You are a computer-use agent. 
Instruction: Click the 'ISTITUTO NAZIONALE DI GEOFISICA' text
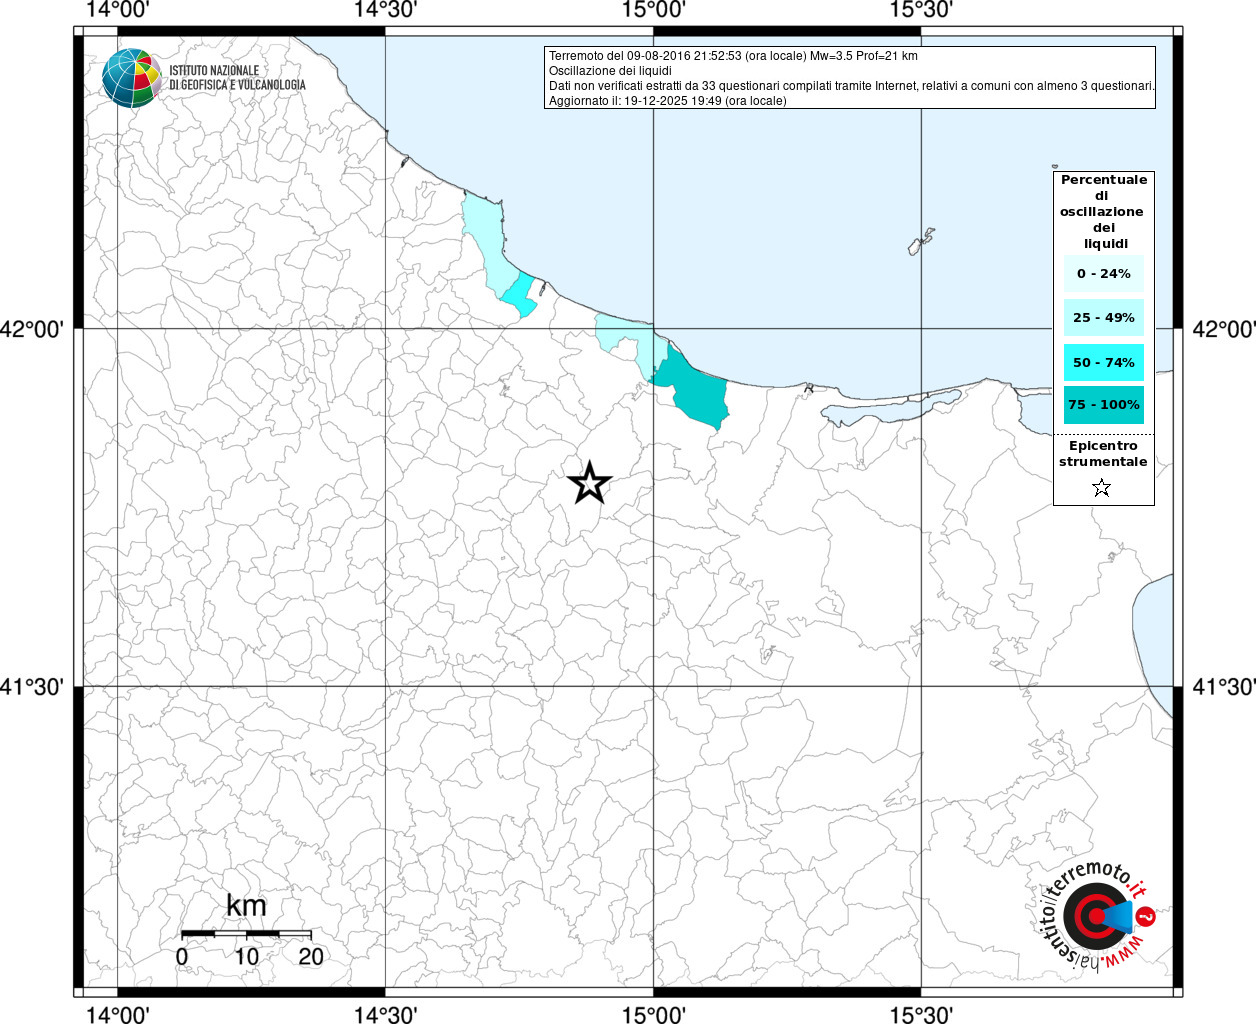click(237, 78)
